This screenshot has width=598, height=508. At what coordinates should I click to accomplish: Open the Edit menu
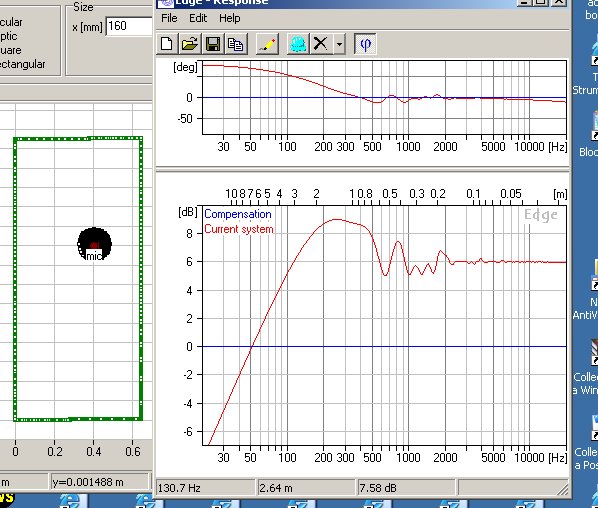pos(198,18)
